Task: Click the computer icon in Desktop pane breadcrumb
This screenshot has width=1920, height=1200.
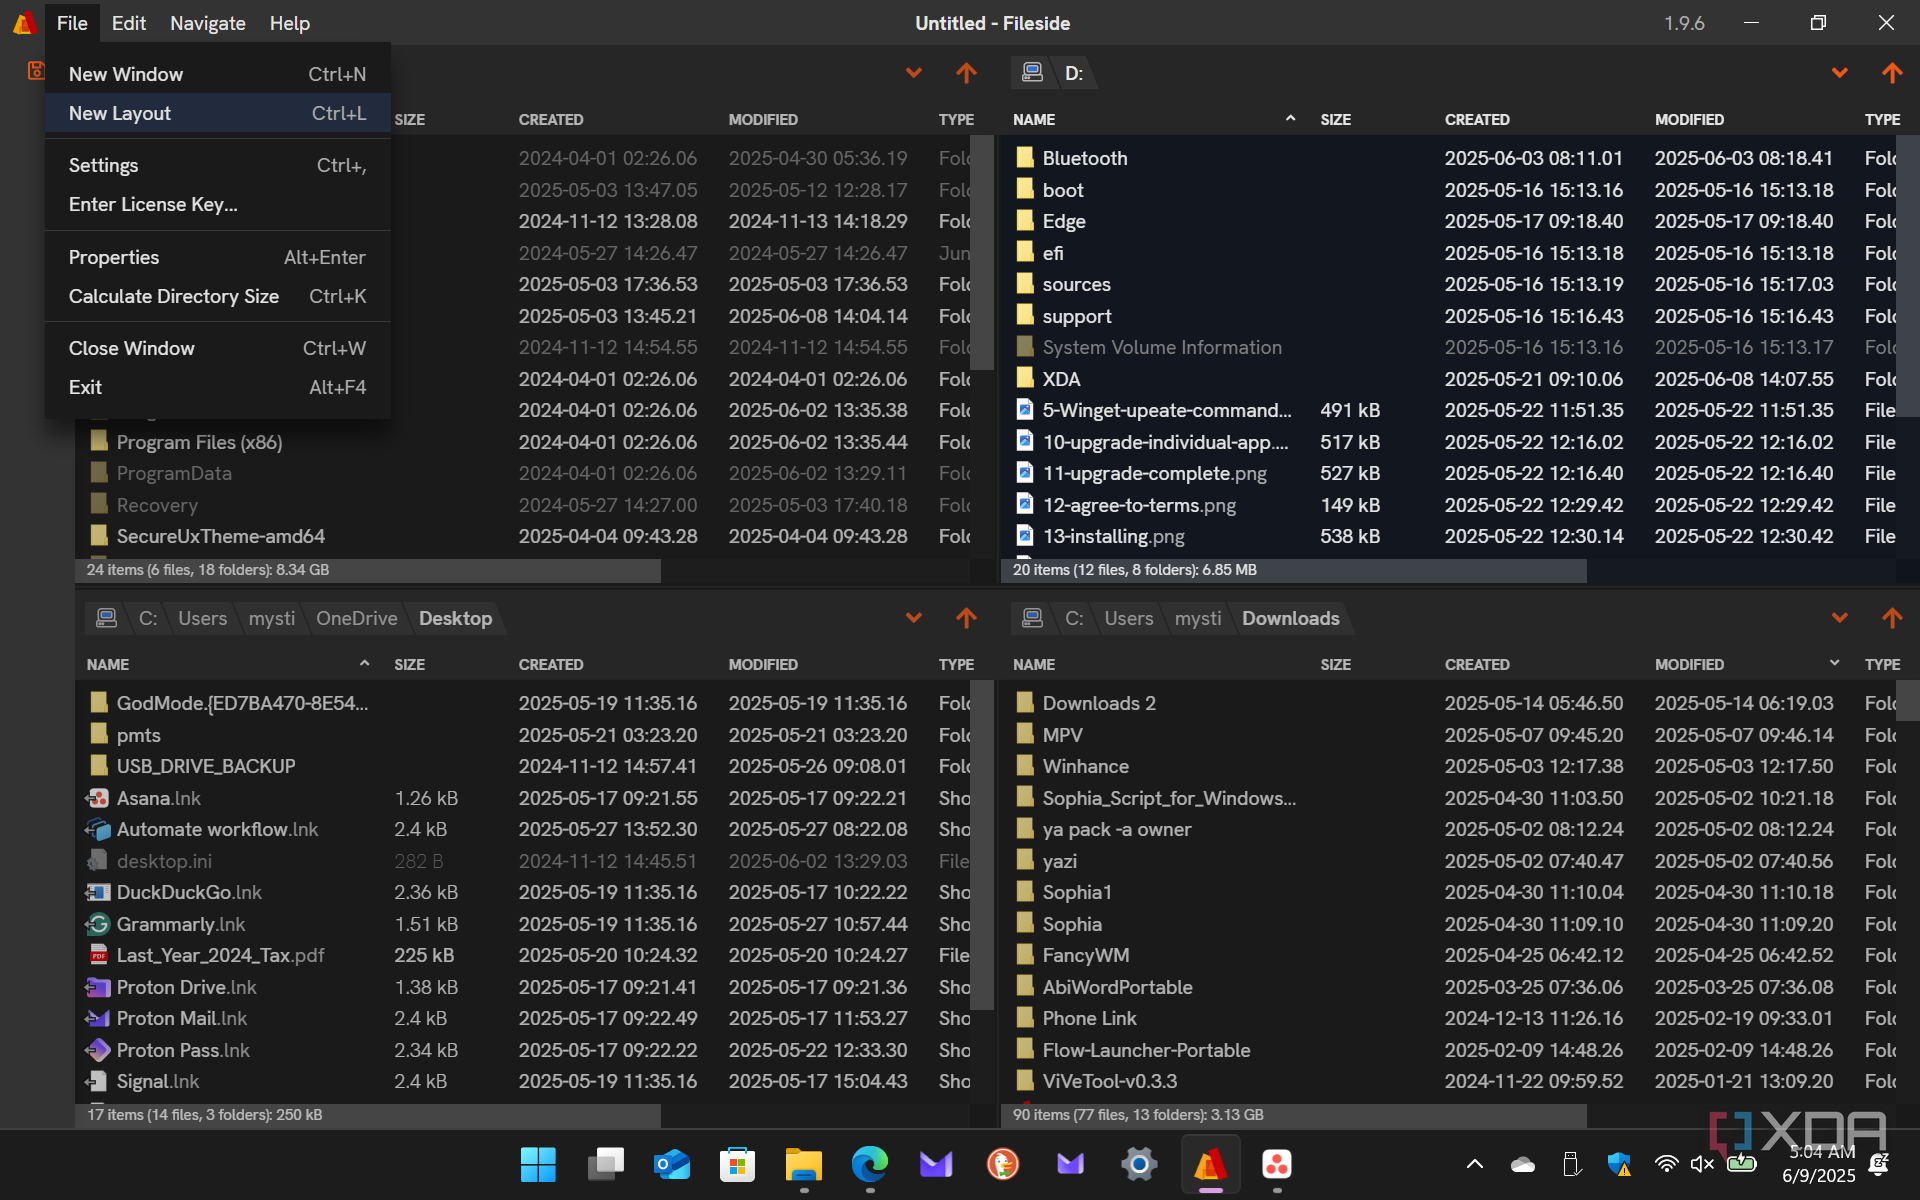Action: (106, 618)
